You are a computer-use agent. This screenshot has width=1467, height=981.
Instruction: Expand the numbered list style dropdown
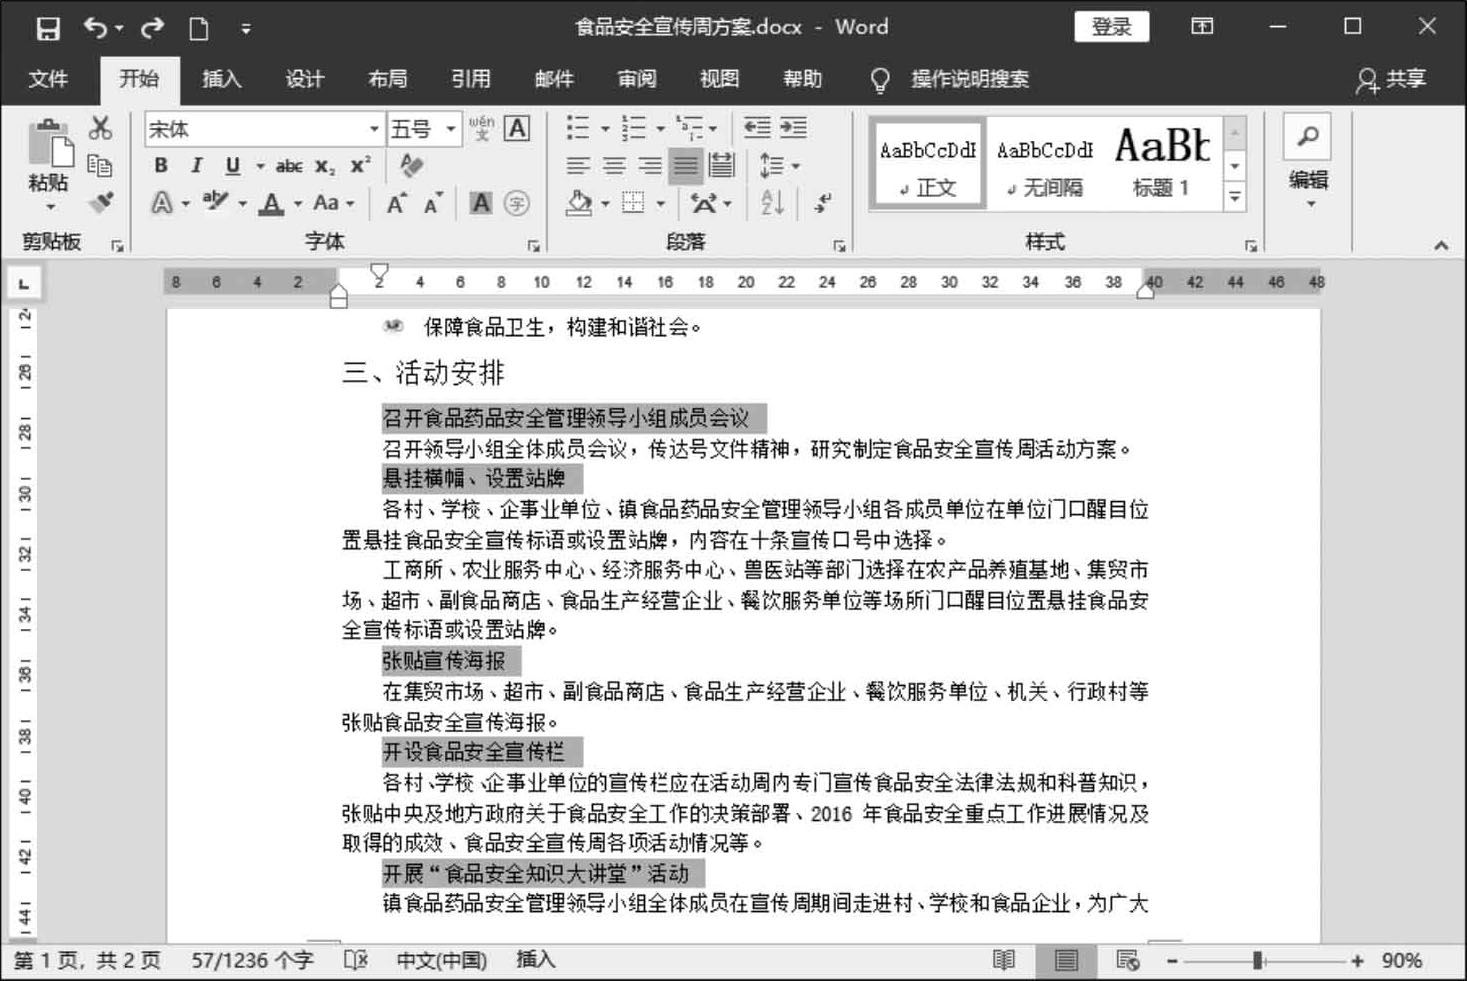tap(660, 129)
